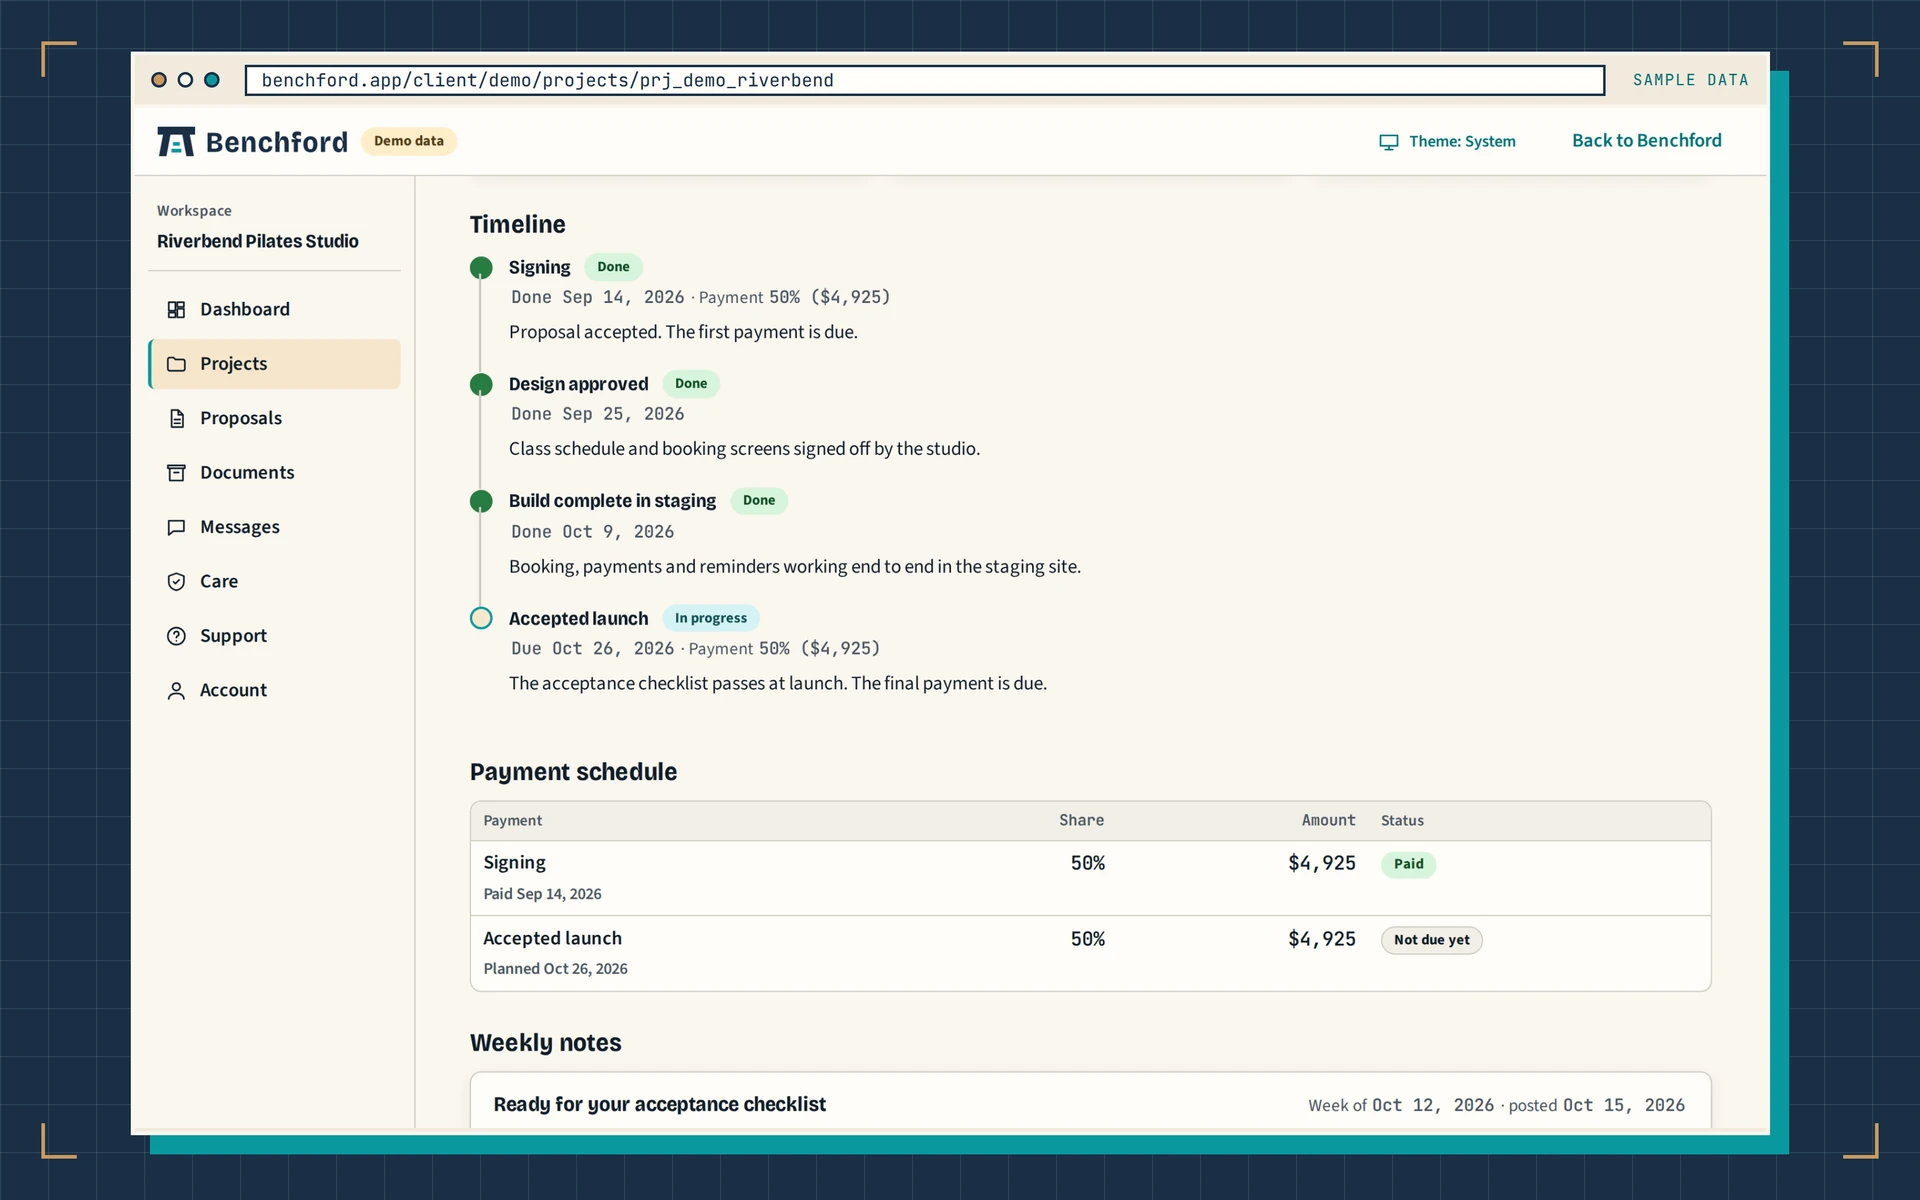1920x1200 pixels.
Task: Follow the Back to Benchford link
Action: 1646,141
